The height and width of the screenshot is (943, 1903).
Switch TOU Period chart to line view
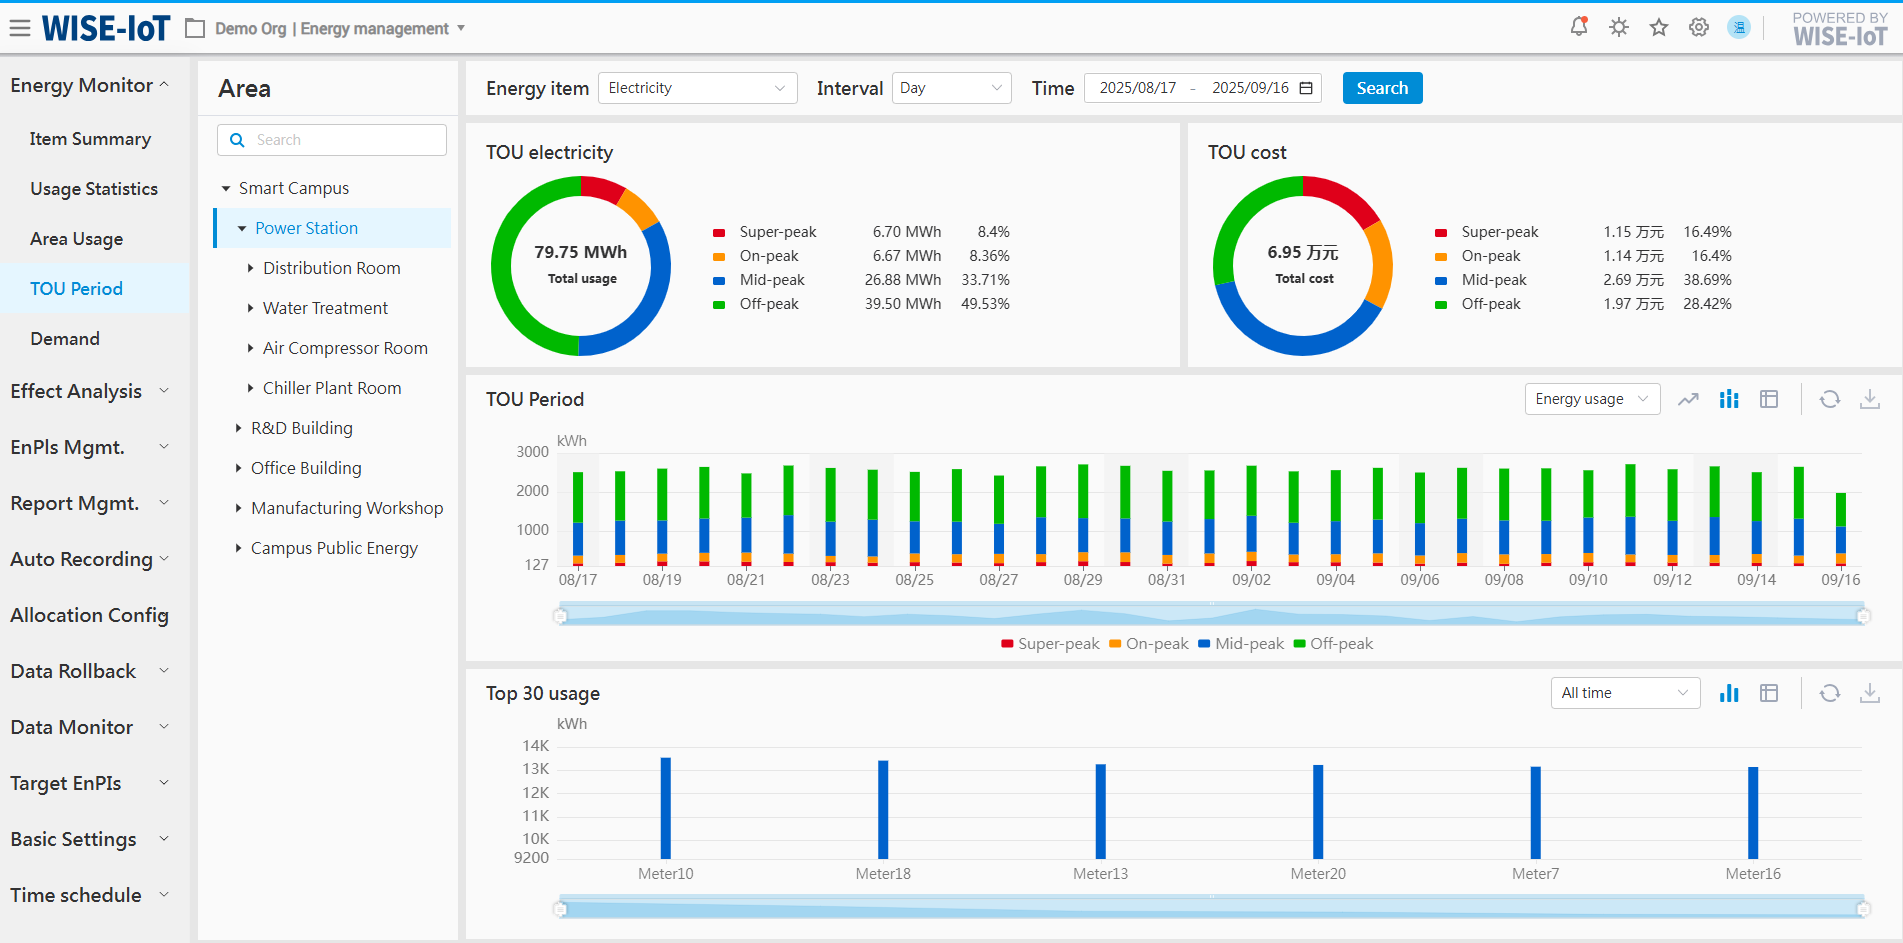[x=1688, y=400]
